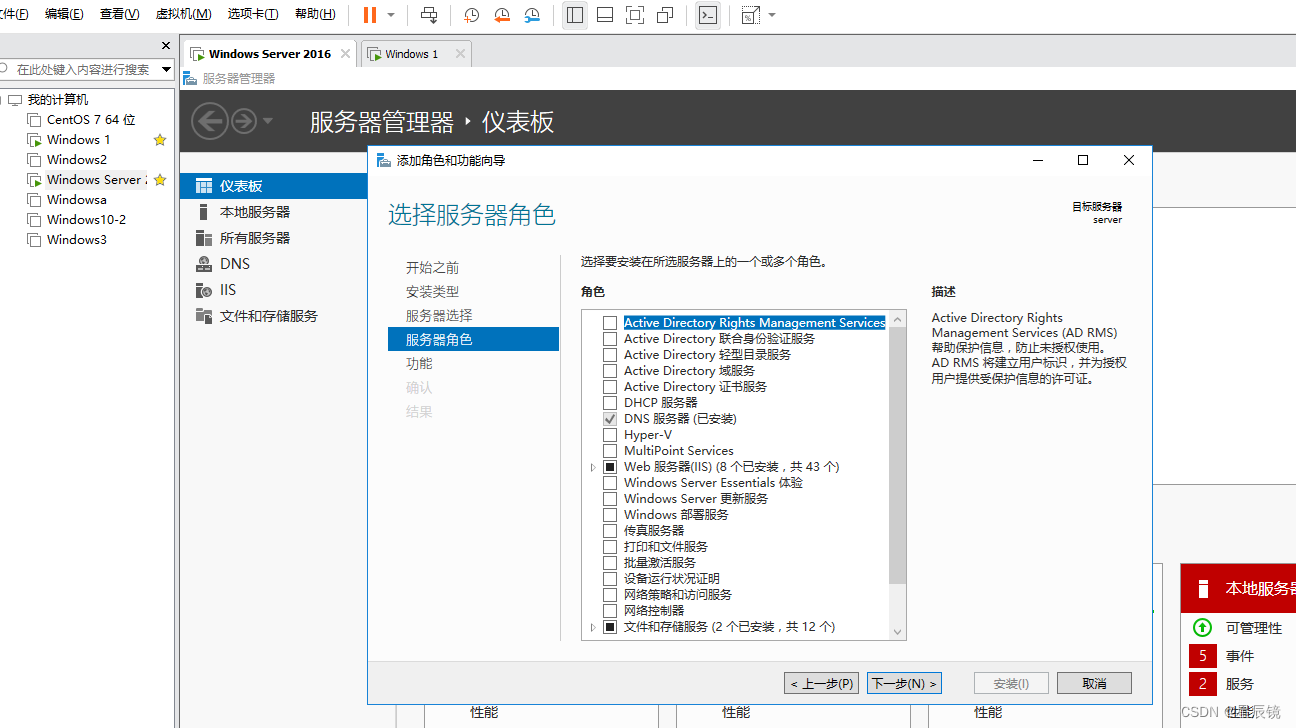Screen dimensions: 1296x728
Task: Suspend the VM with the pause toolbar icon
Action: [x=369, y=14]
